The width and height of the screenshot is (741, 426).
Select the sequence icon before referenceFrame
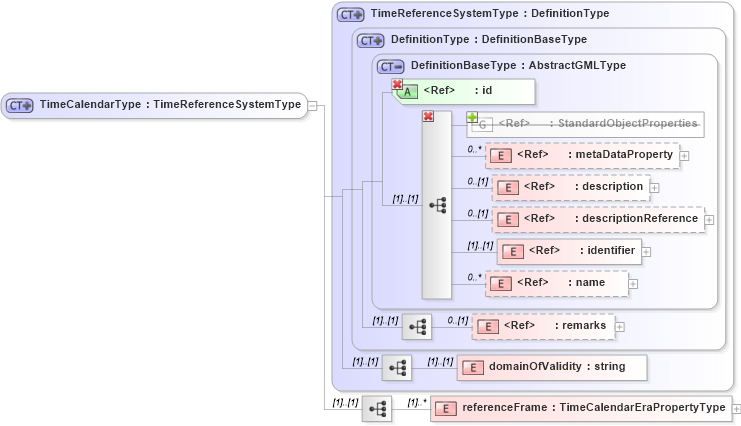(x=377, y=409)
